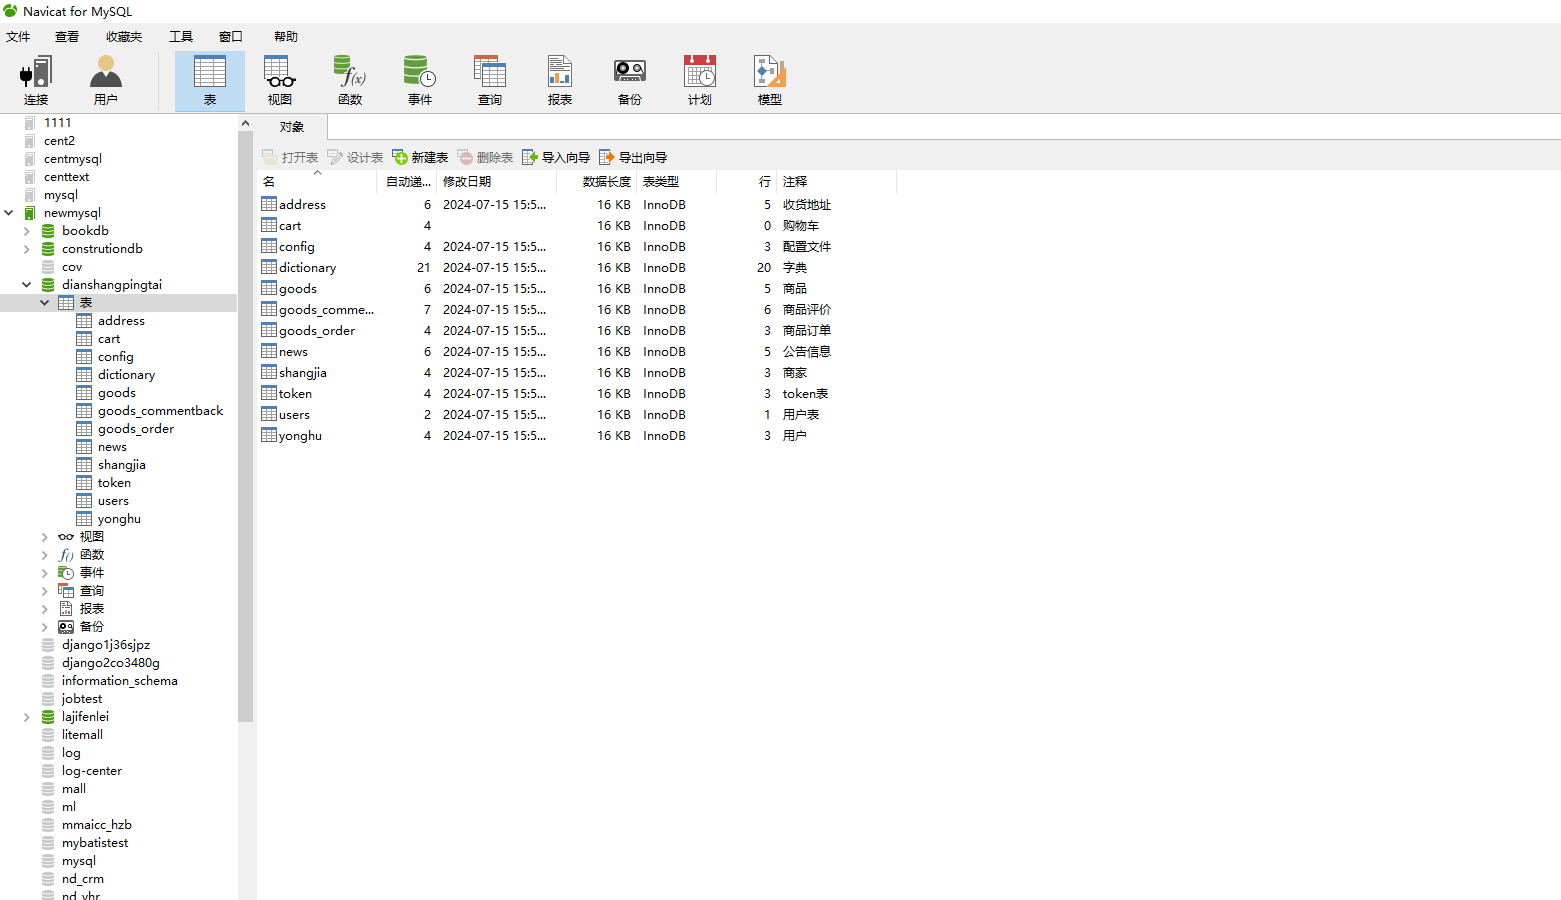
Task: Click the 导出向导 export wizard button
Action: click(x=633, y=157)
